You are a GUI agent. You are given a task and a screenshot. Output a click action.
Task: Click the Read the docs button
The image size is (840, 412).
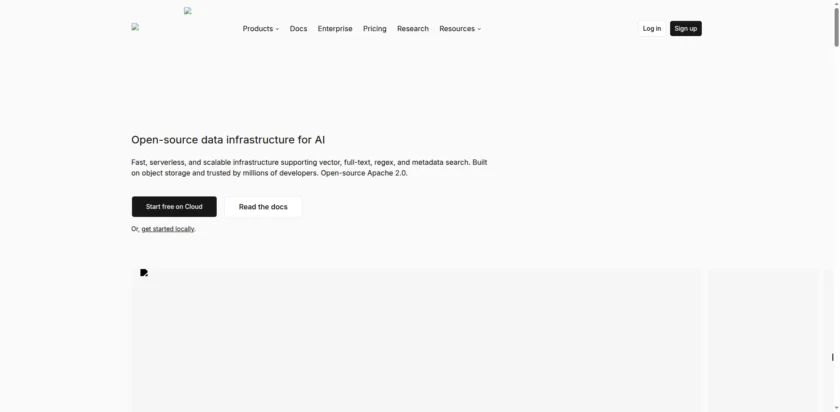point(263,207)
